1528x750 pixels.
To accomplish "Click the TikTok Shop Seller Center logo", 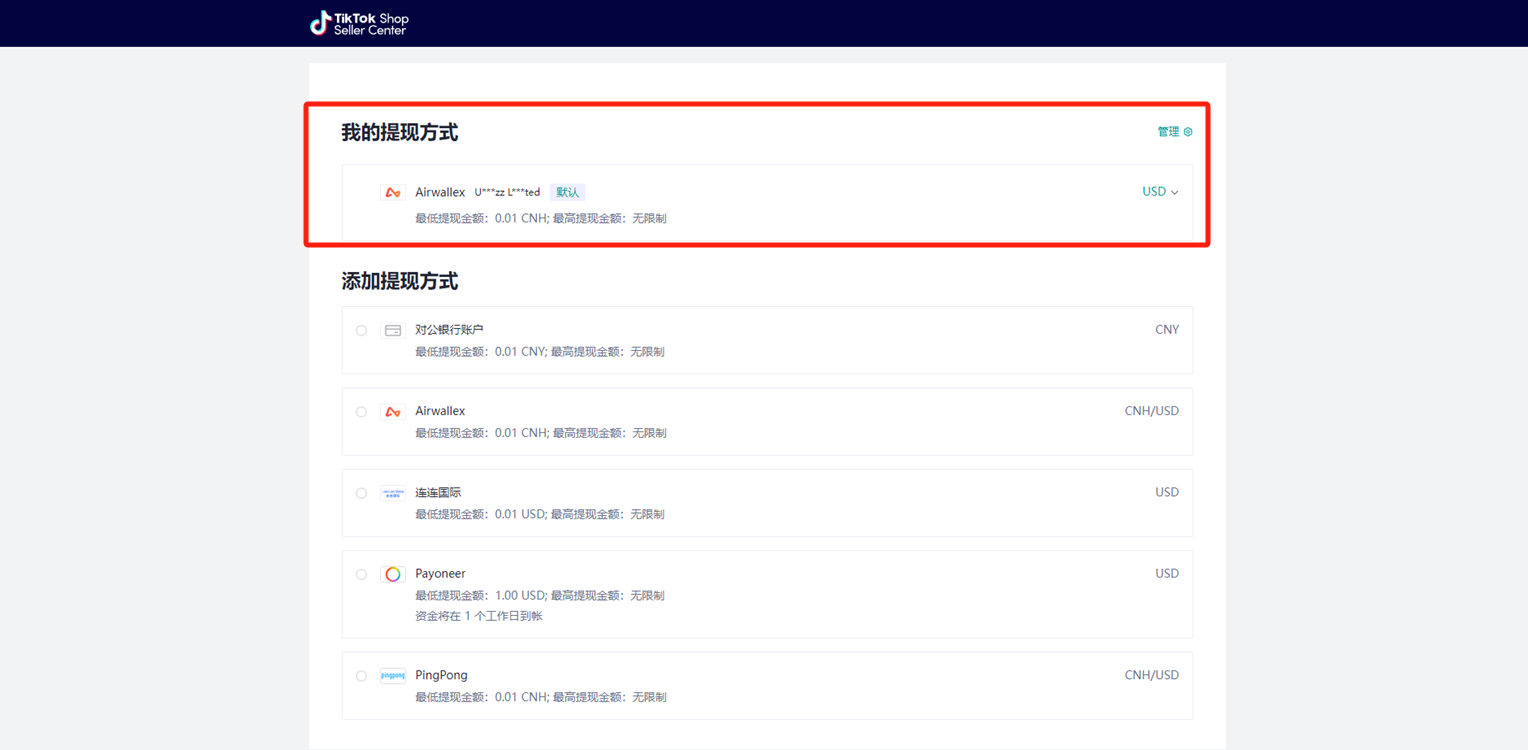I will (359, 23).
